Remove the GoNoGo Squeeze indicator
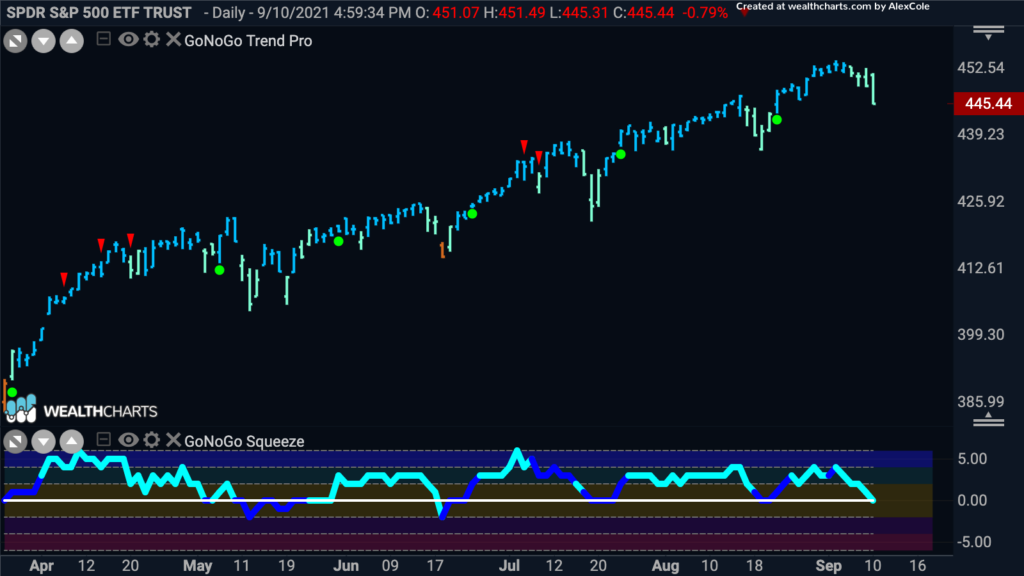The width and height of the screenshot is (1024, 576). [x=173, y=440]
